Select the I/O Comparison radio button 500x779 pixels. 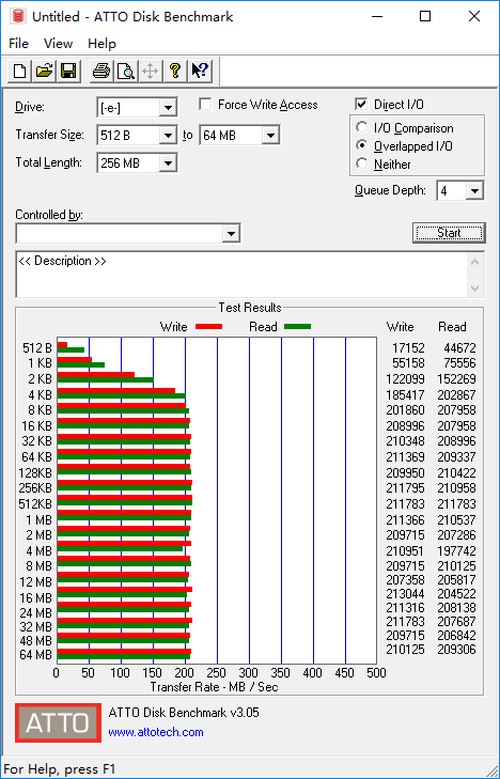pos(362,128)
